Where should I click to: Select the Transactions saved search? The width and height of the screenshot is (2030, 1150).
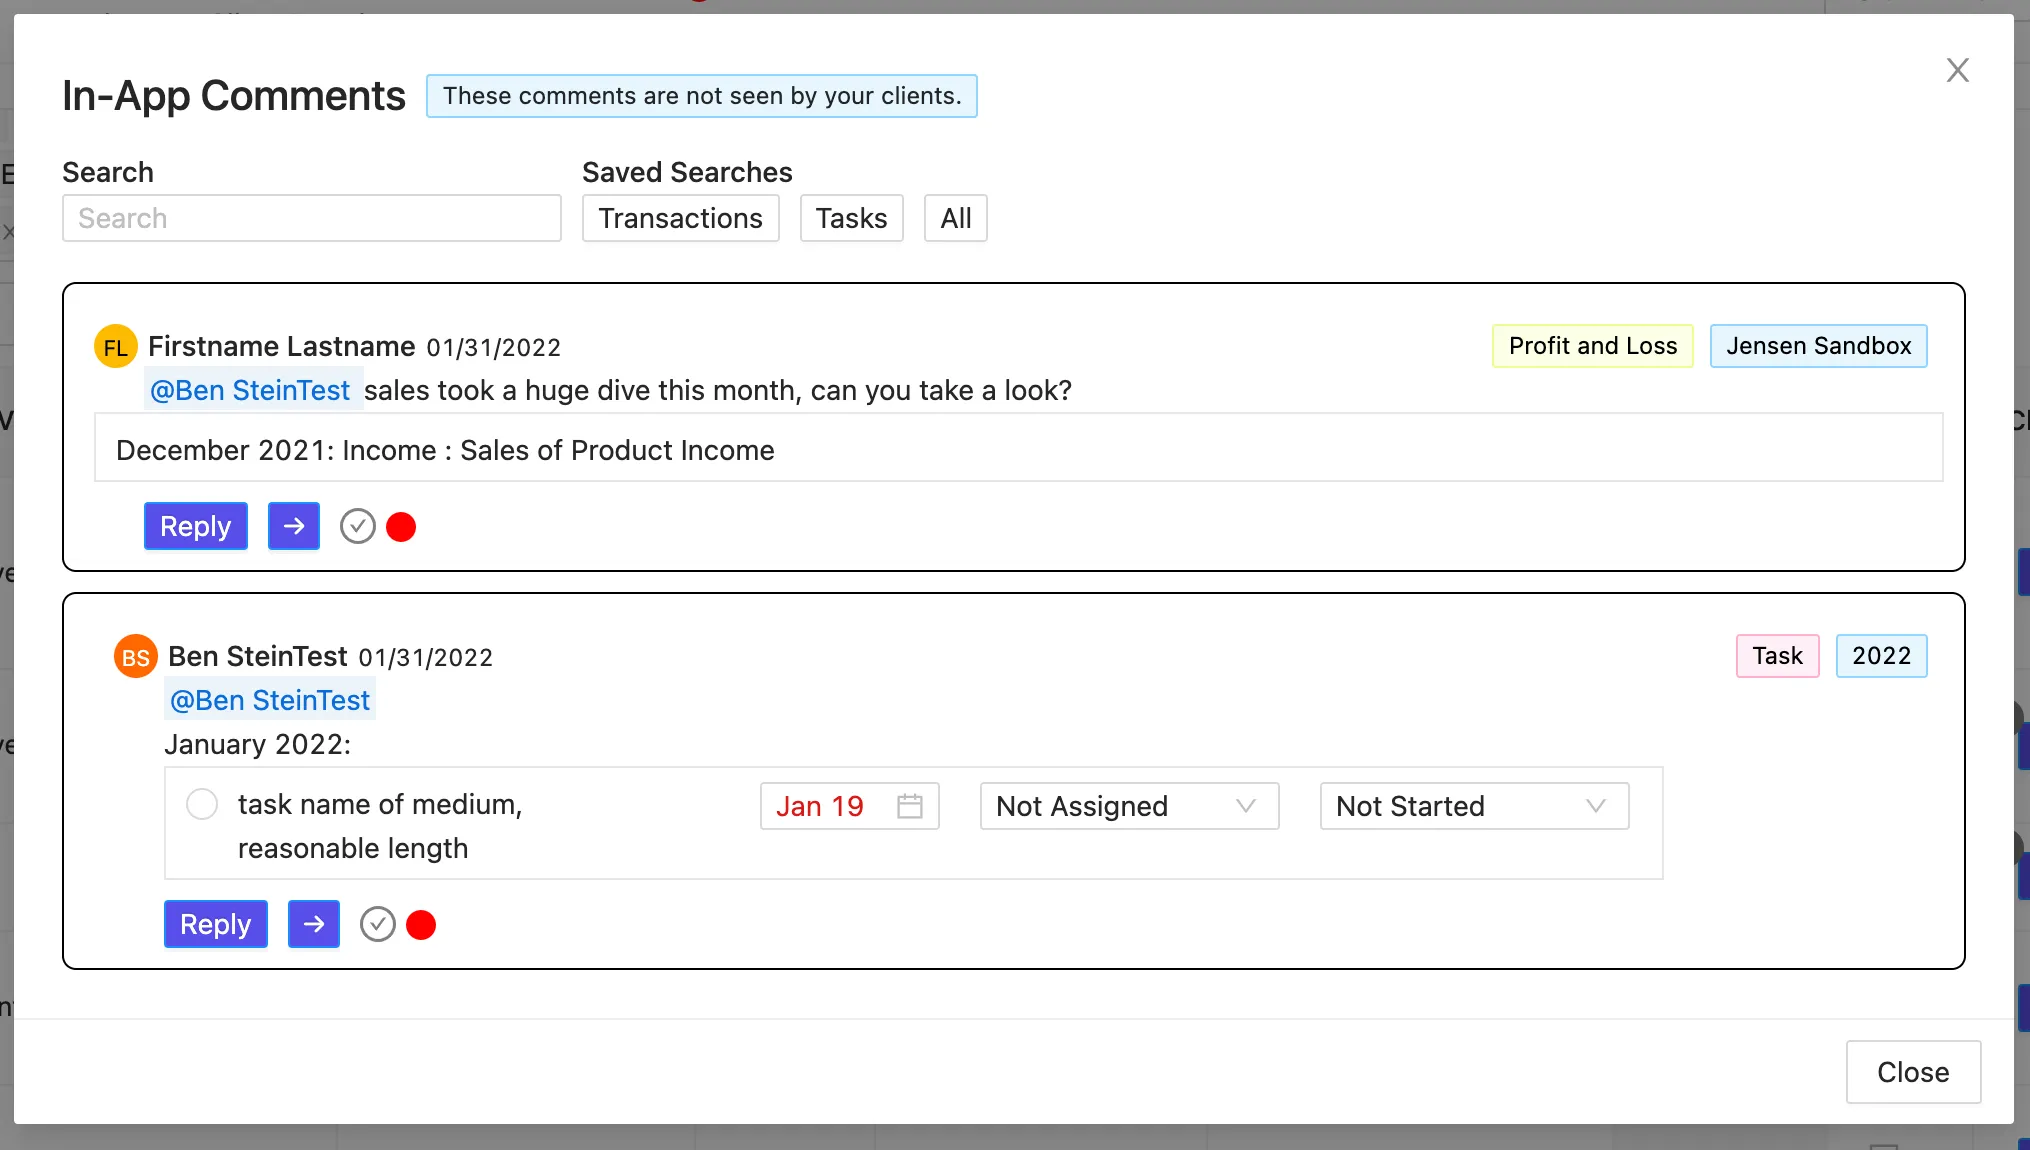(680, 218)
